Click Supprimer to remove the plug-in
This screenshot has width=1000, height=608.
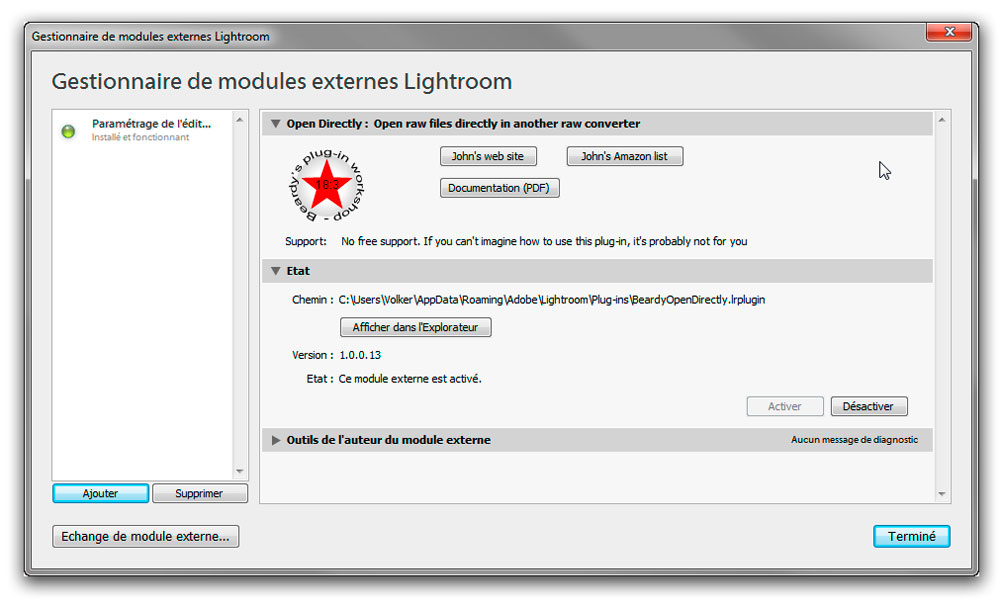[x=200, y=493]
